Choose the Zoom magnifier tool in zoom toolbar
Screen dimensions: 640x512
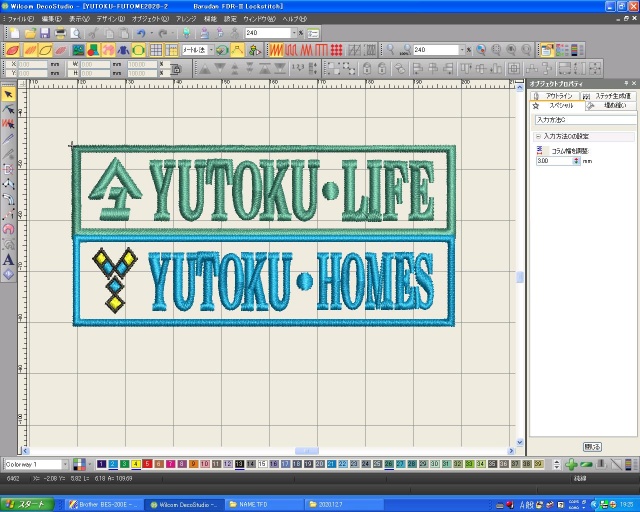click(391, 50)
